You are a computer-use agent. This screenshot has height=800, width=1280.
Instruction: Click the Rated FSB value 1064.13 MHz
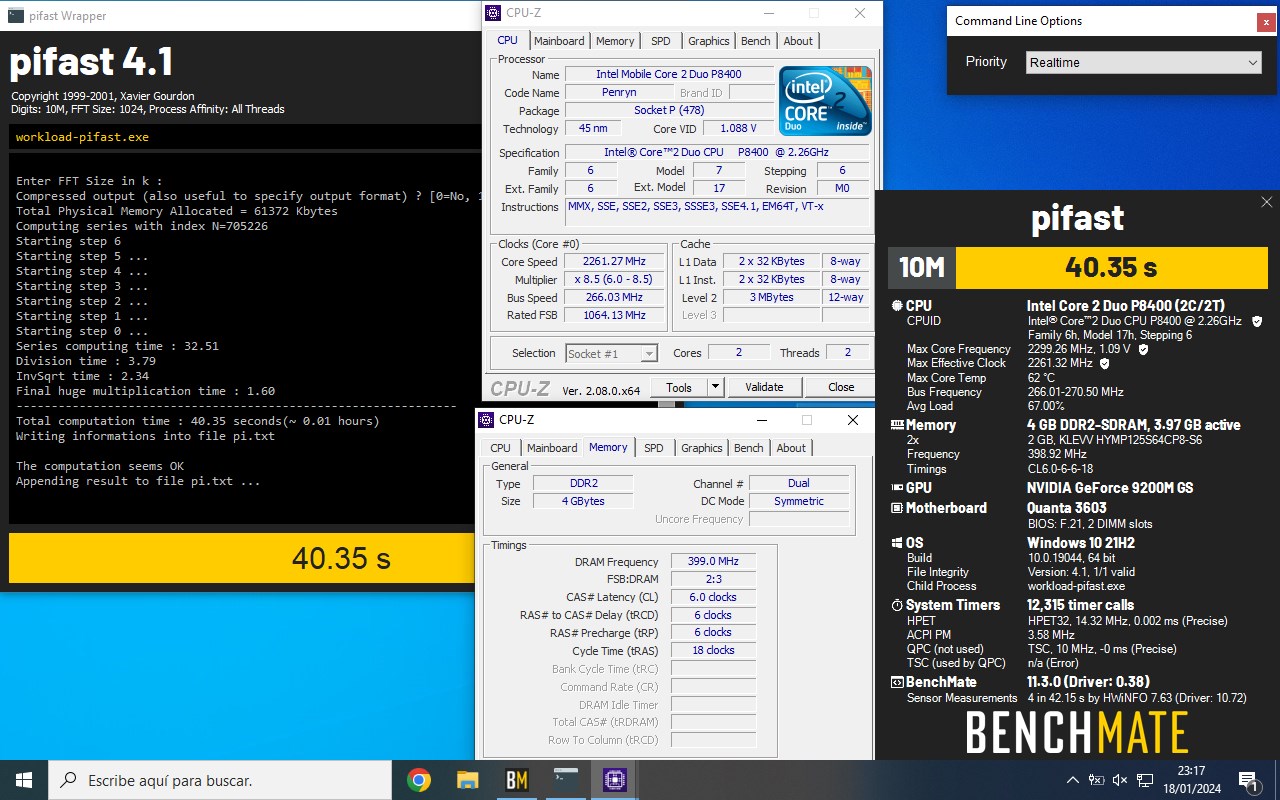coord(614,315)
